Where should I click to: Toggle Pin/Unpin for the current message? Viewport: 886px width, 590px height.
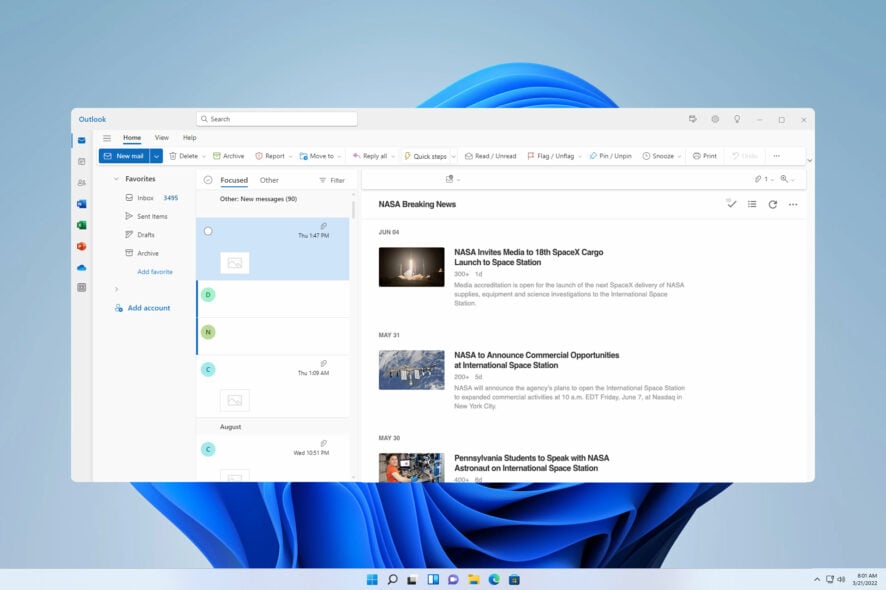608,155
